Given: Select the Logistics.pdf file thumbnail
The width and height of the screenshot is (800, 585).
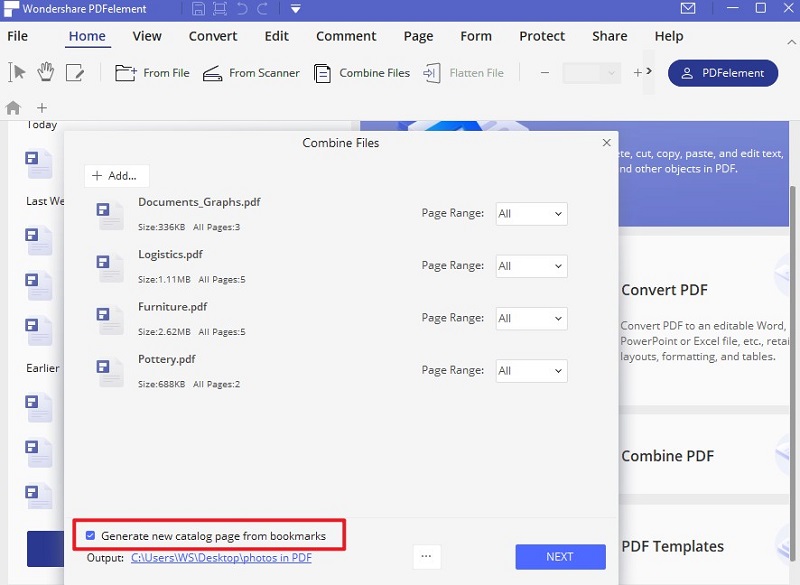Looking at the screenshot, I should (x=110, y=265).
